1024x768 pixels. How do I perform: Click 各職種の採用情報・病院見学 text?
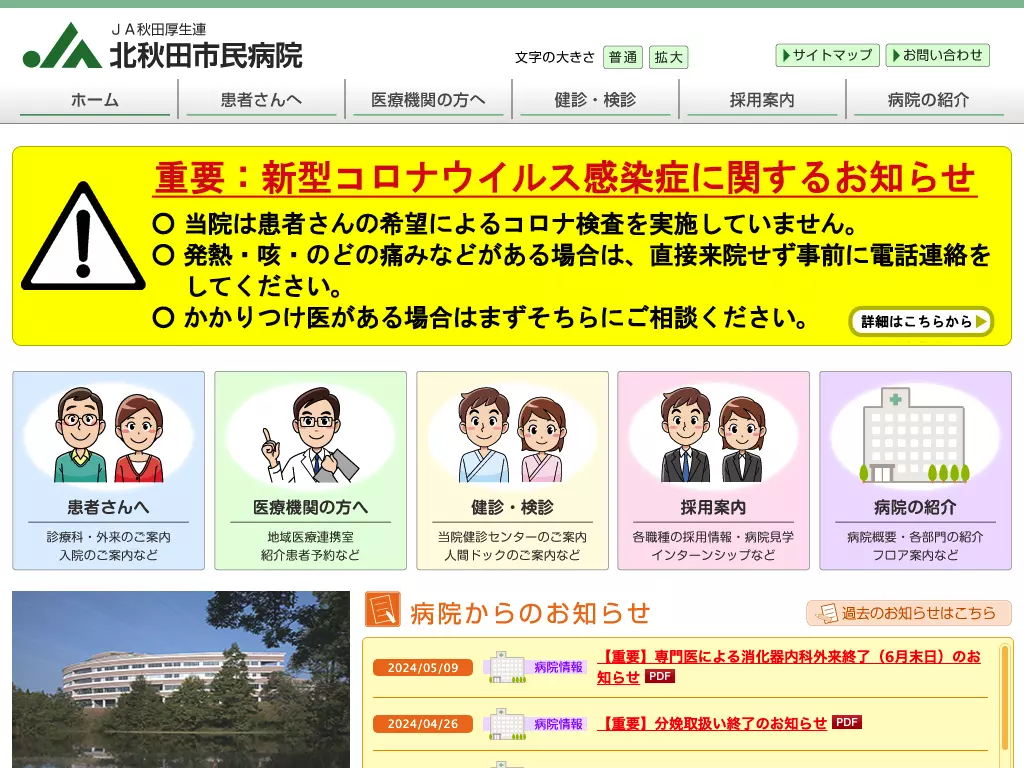pos(713,537)
